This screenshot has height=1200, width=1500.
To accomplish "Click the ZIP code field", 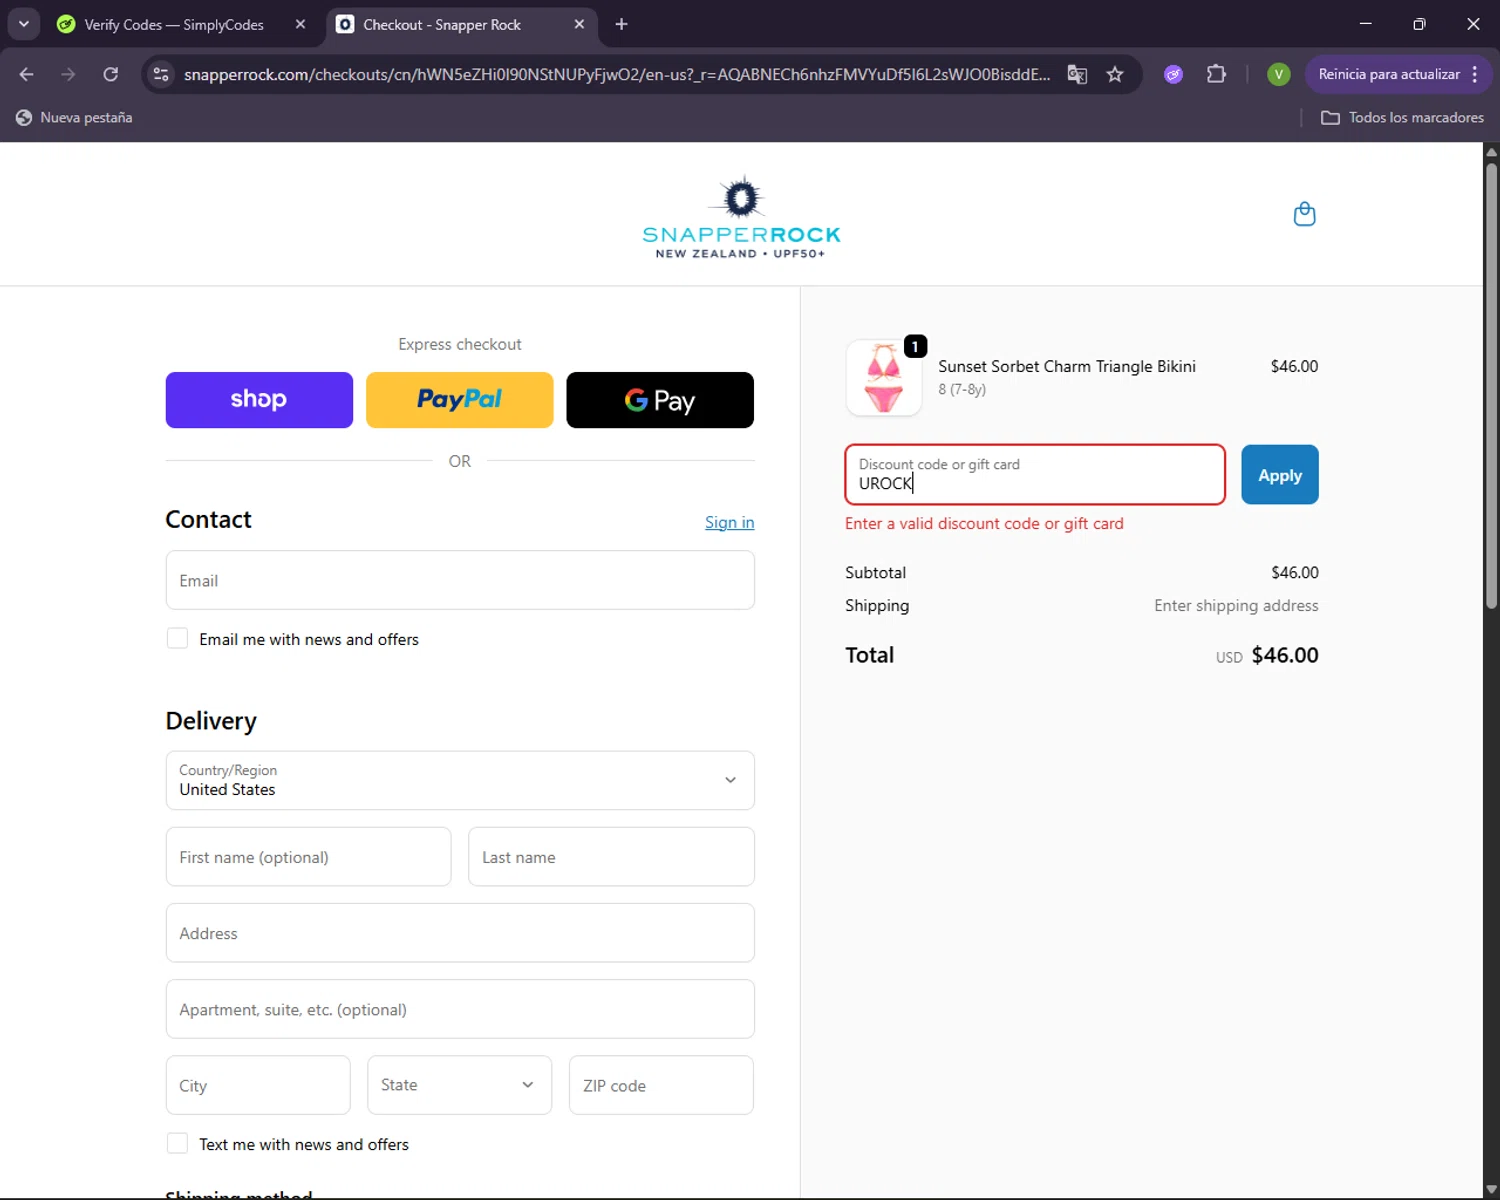I will [661, 1085].
